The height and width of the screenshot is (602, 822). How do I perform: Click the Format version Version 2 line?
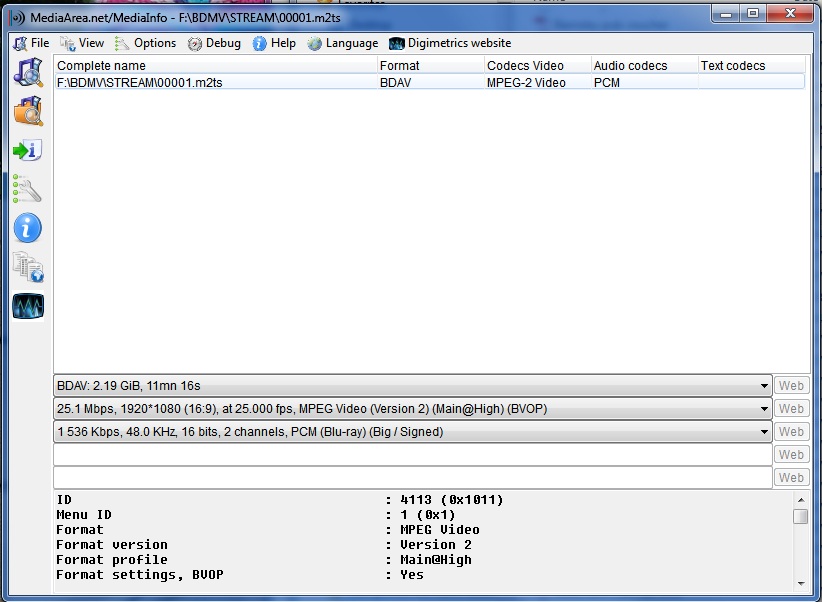pyautogui.click(x=264, y=545)
